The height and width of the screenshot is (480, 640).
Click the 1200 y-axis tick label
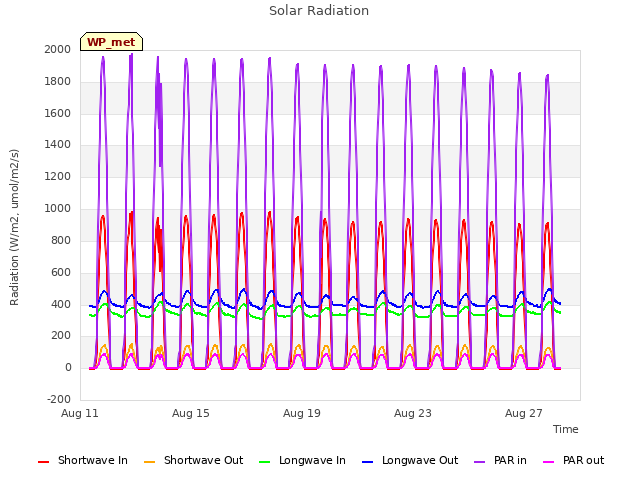pyautogui.click(x=58, y=176)
